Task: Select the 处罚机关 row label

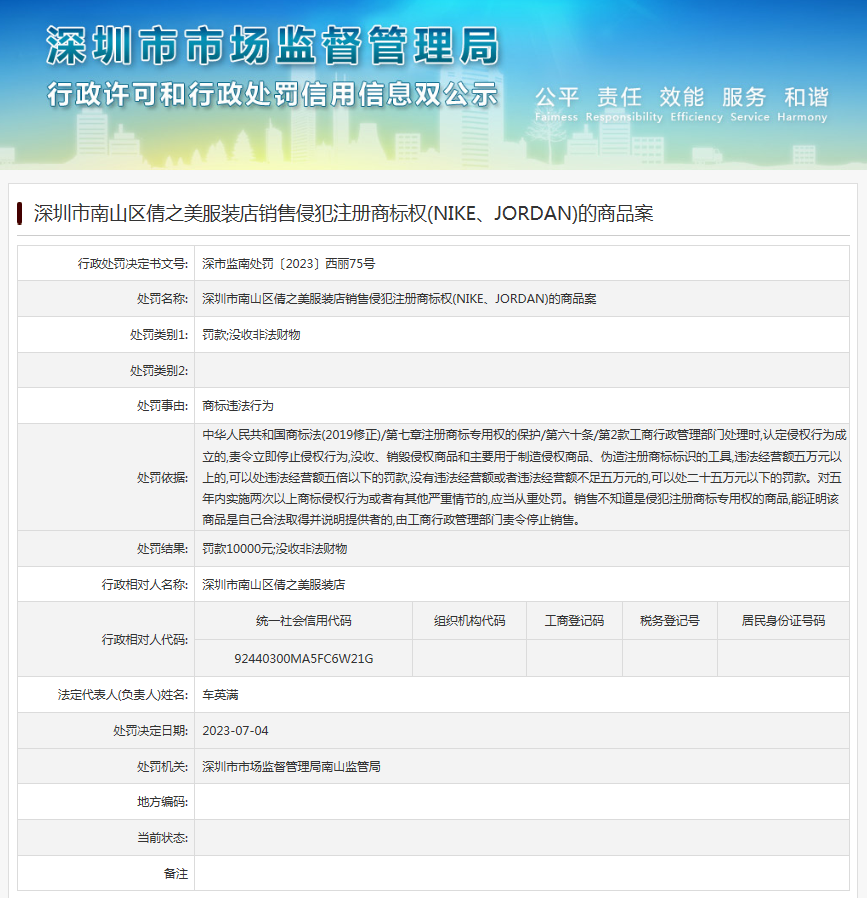Action: pyautogui.click(x=163, y=767)
